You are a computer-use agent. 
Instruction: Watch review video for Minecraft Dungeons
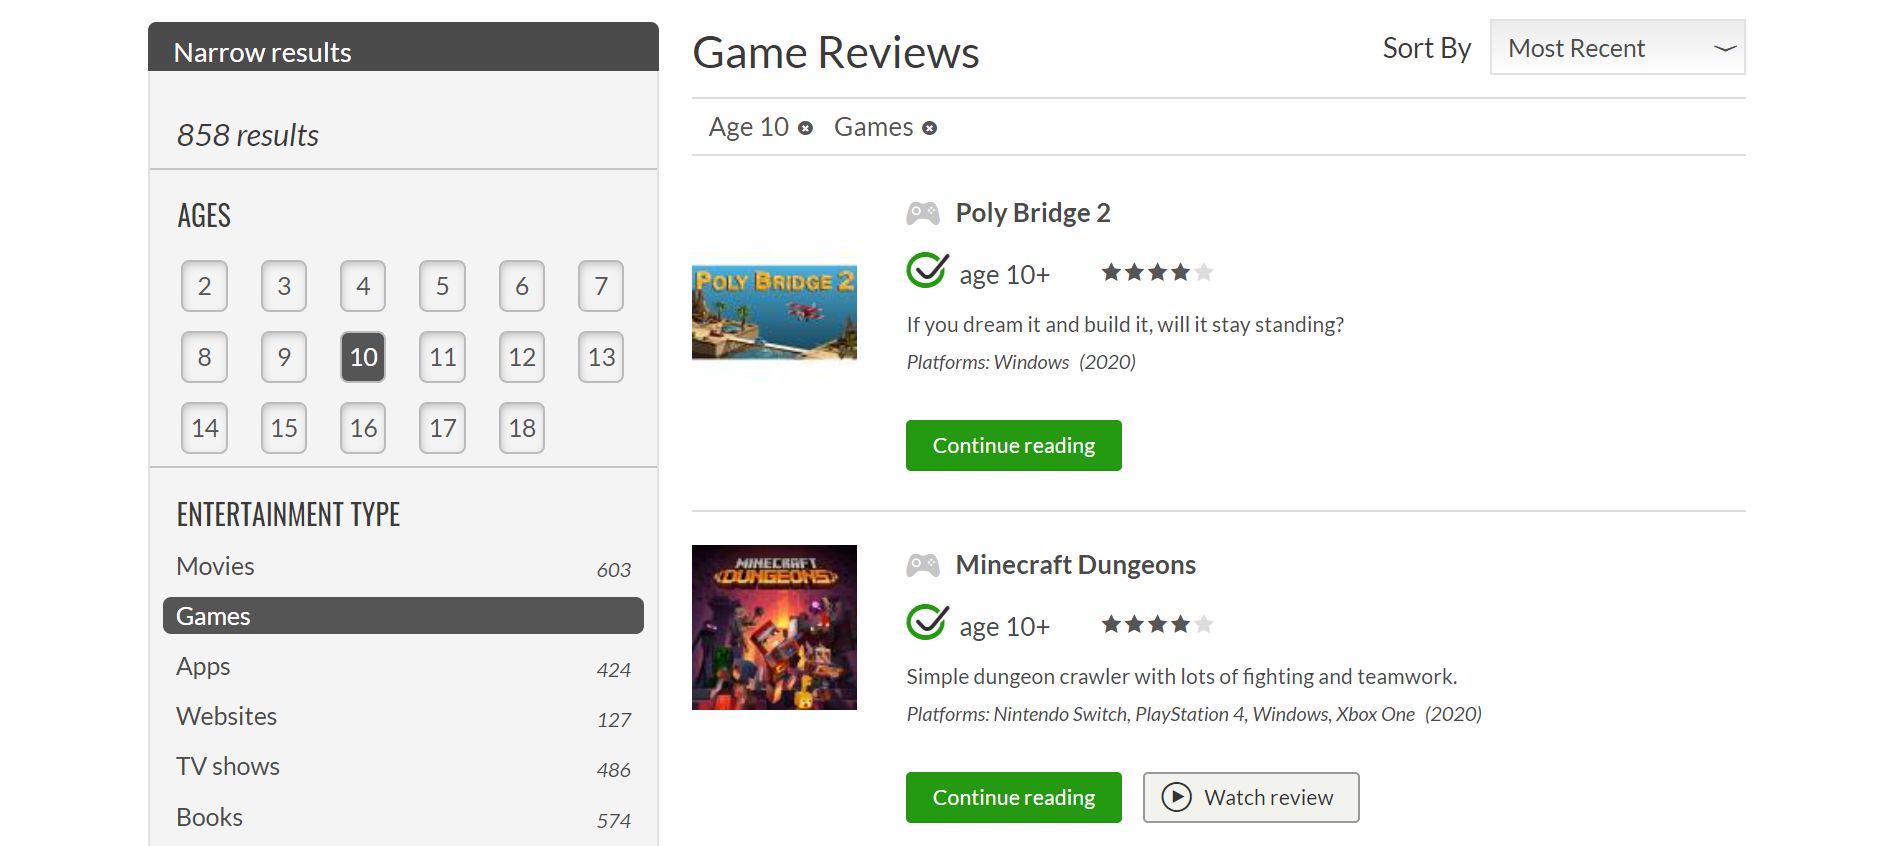tap(1251, 797)
